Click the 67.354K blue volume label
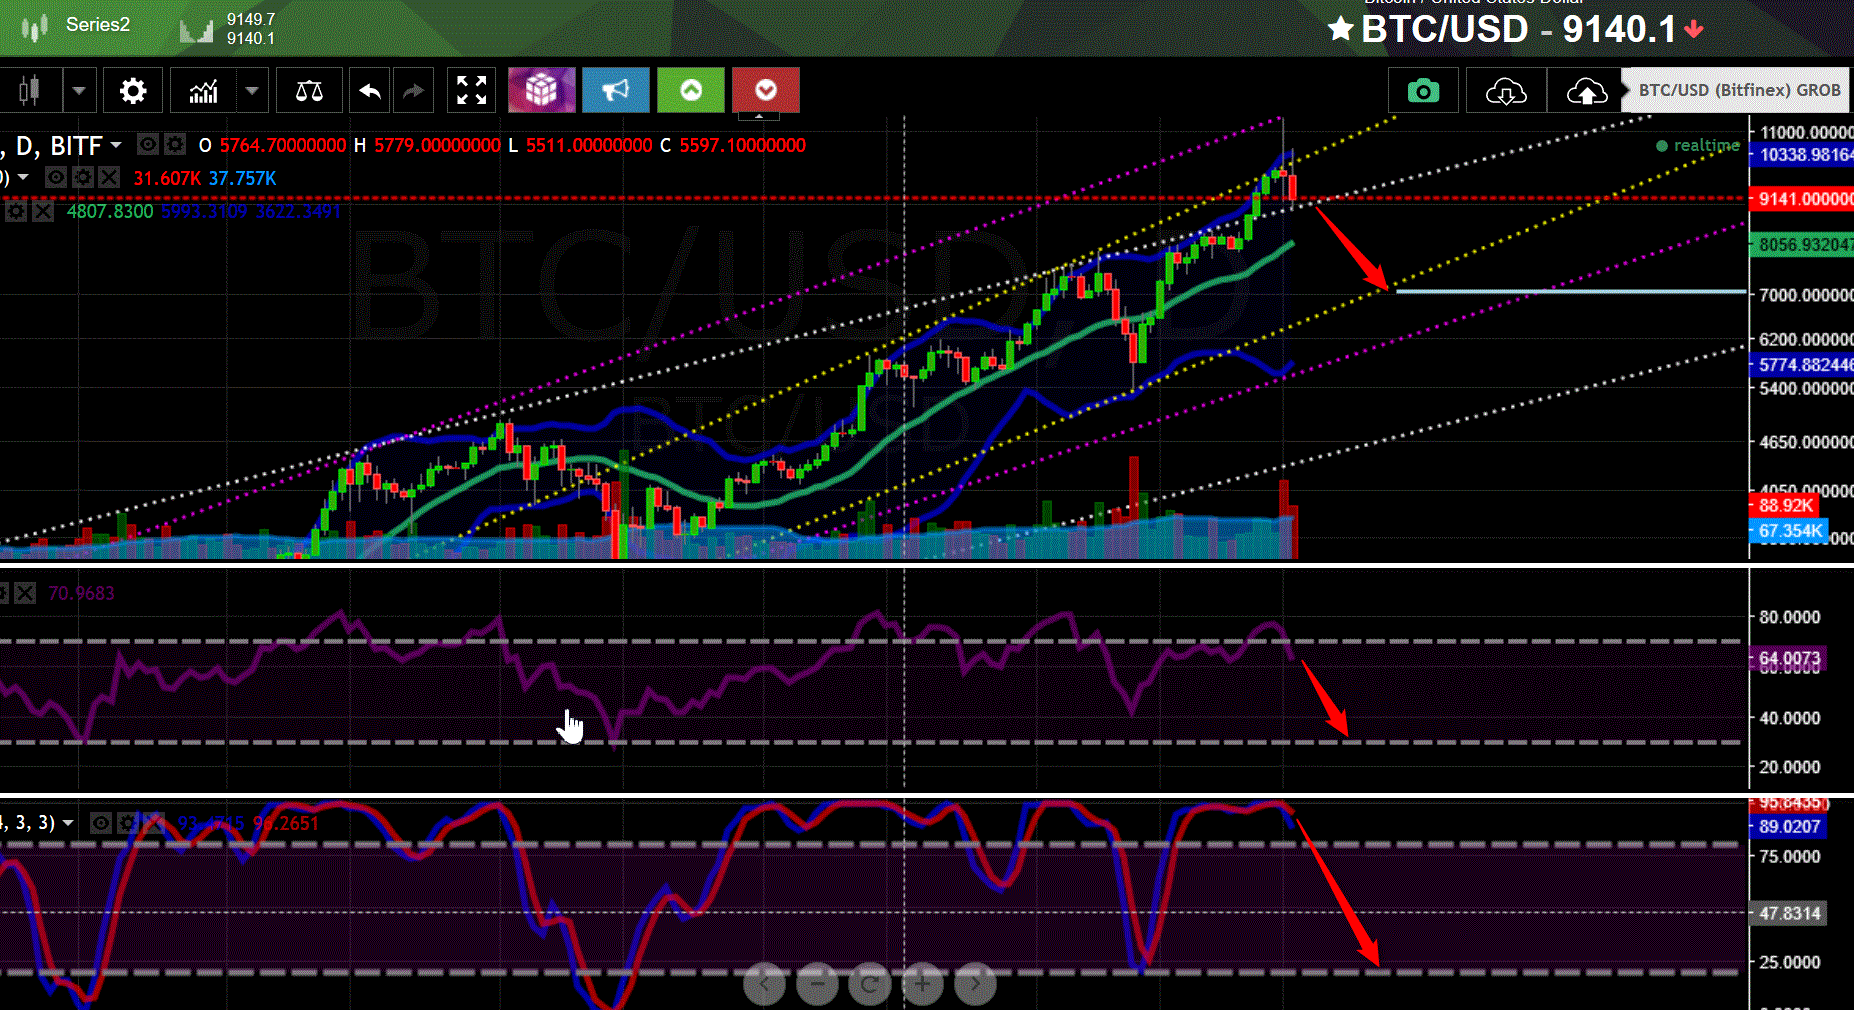This screenshot has width=1854, height=1010. pos(1789,531)
